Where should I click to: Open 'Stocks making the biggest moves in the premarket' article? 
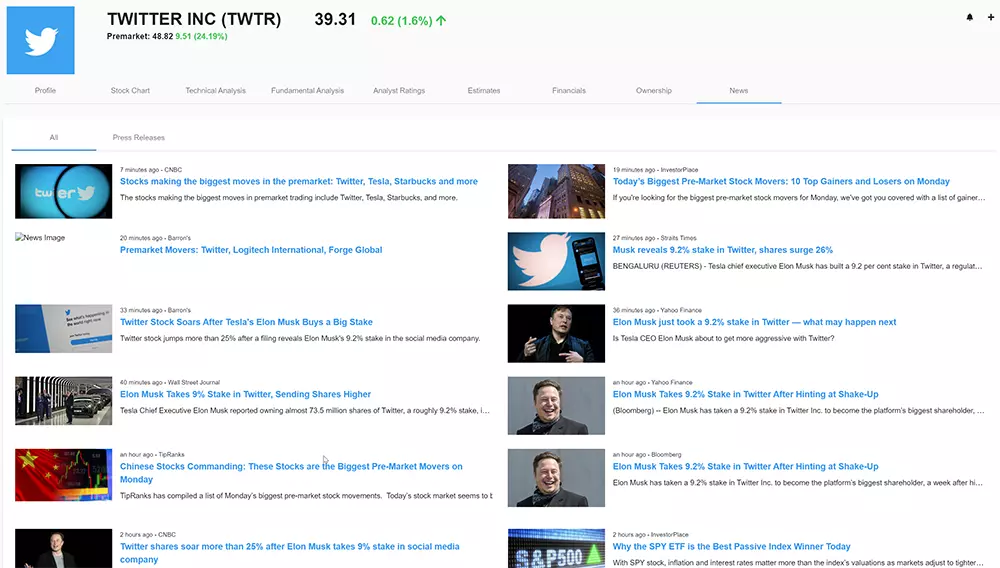(x=298, y=181)
